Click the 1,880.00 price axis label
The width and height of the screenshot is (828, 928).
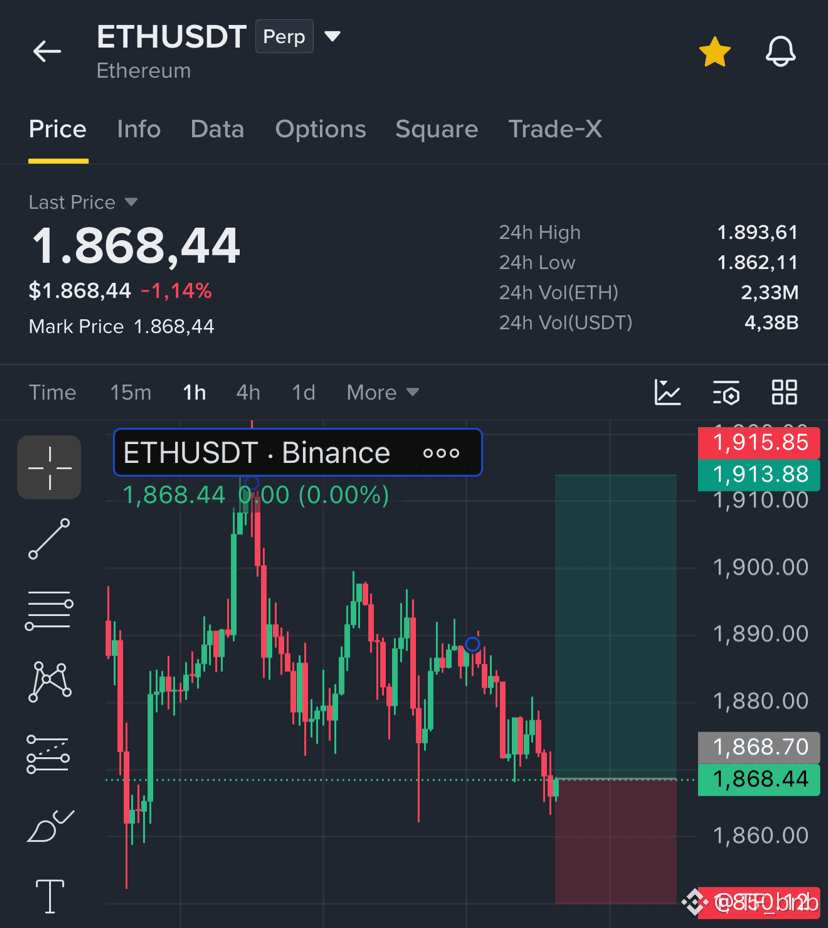tap(761, 701)
